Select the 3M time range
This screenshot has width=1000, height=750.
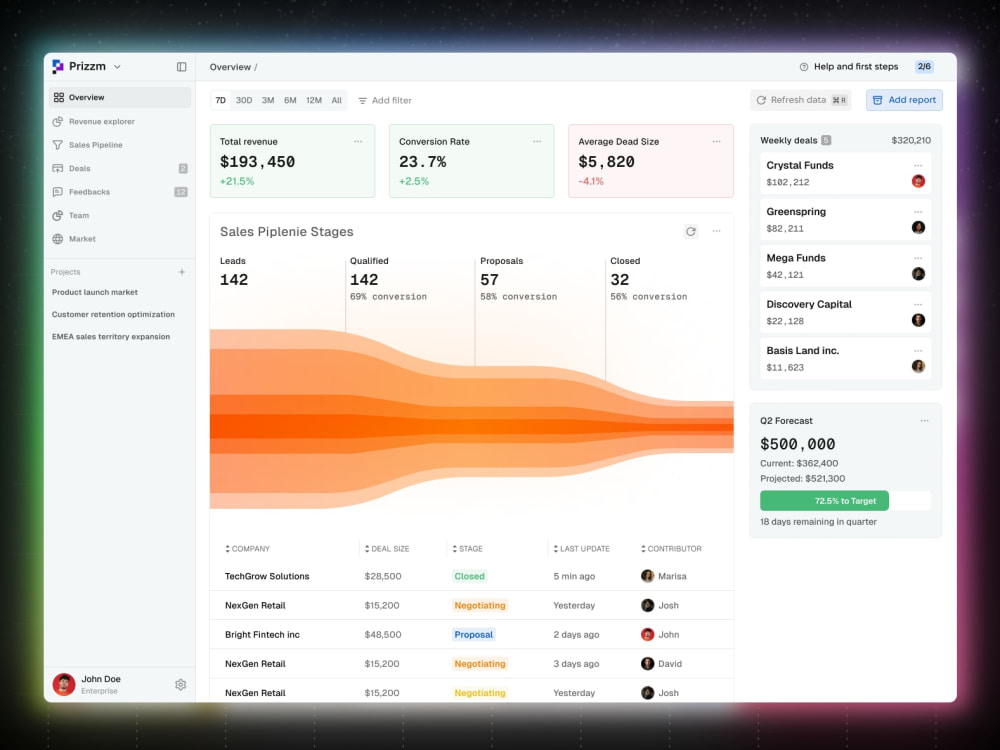(268, 100)
